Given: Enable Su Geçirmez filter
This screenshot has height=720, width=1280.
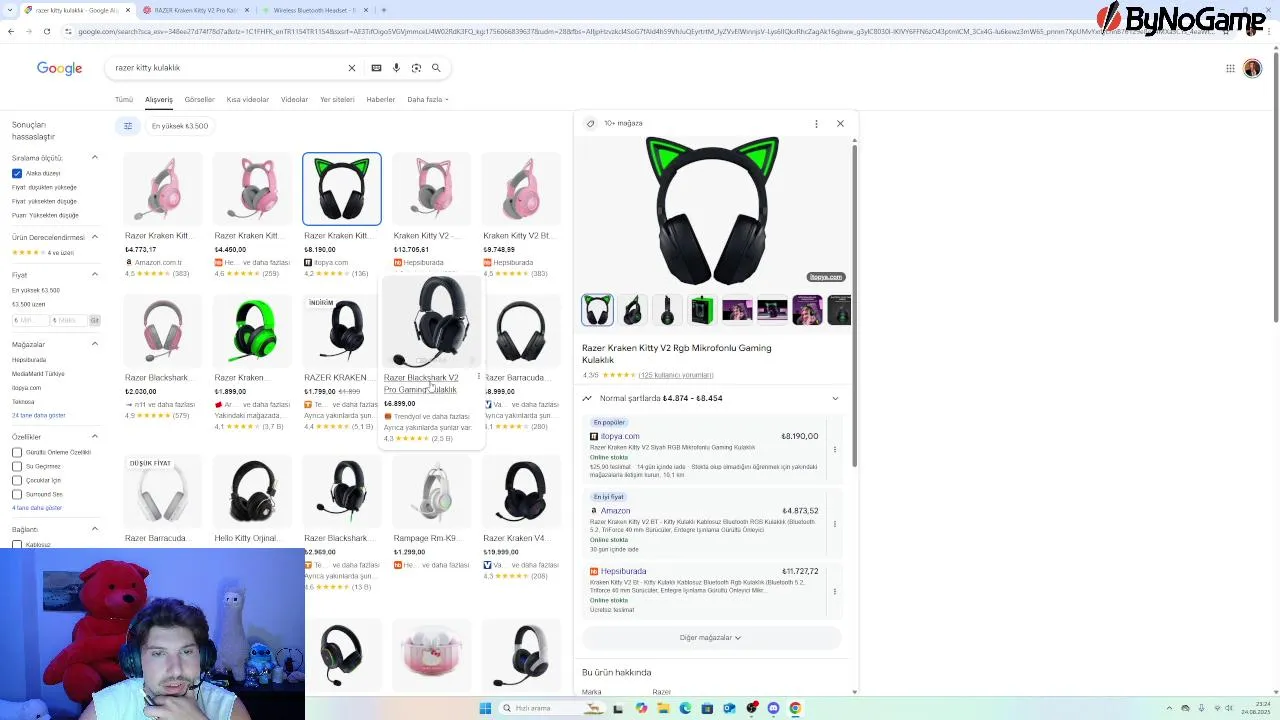Looking at the screenshot, I should [17, 466].
